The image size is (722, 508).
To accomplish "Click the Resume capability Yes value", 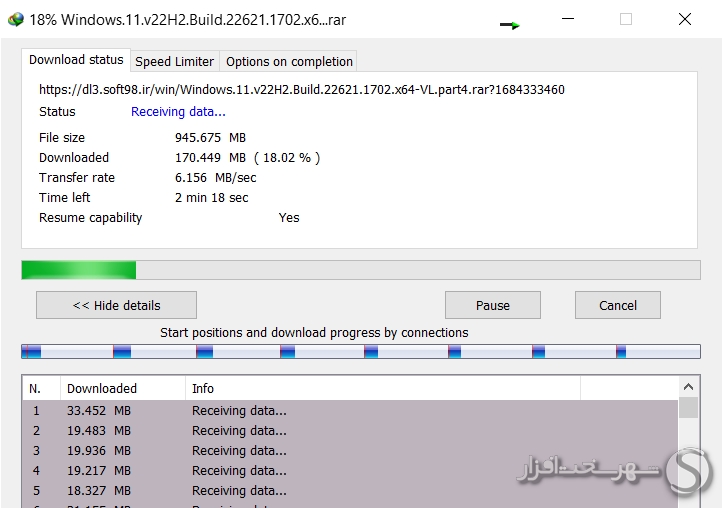I will point(289,217).
